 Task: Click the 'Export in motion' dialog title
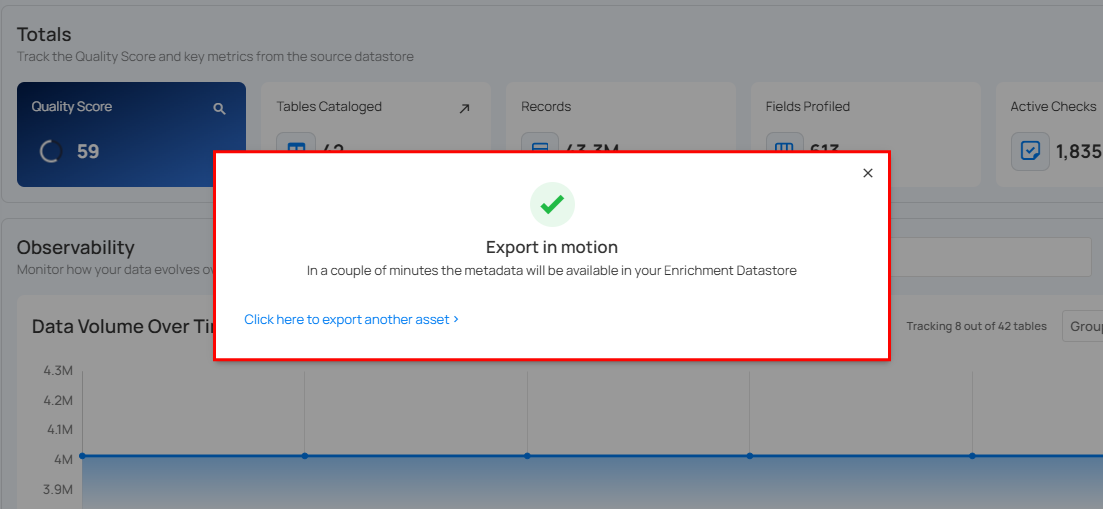click(552, 247)
